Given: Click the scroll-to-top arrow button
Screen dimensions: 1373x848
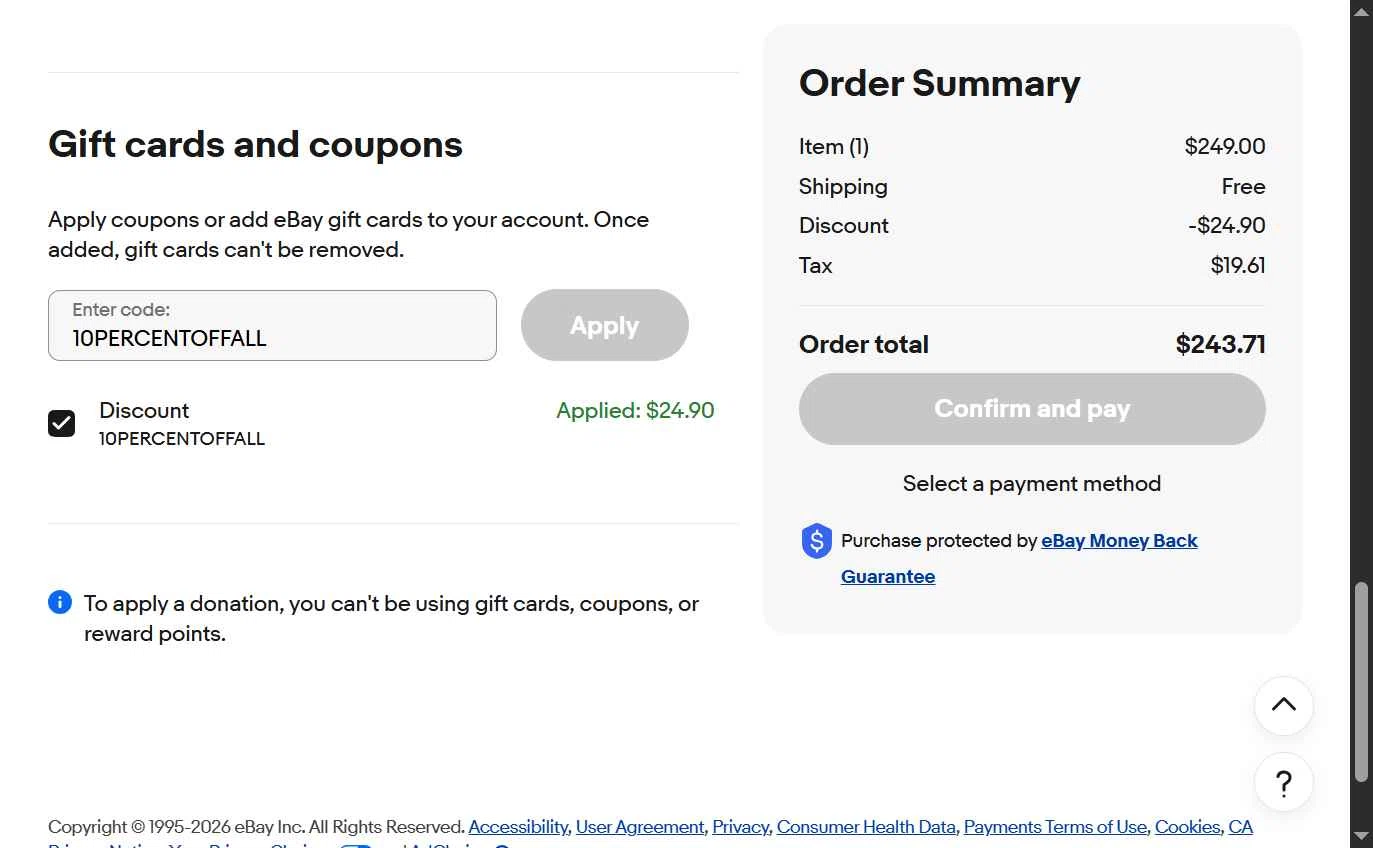Looking at the screenshot, I should tap(1283, 706).
